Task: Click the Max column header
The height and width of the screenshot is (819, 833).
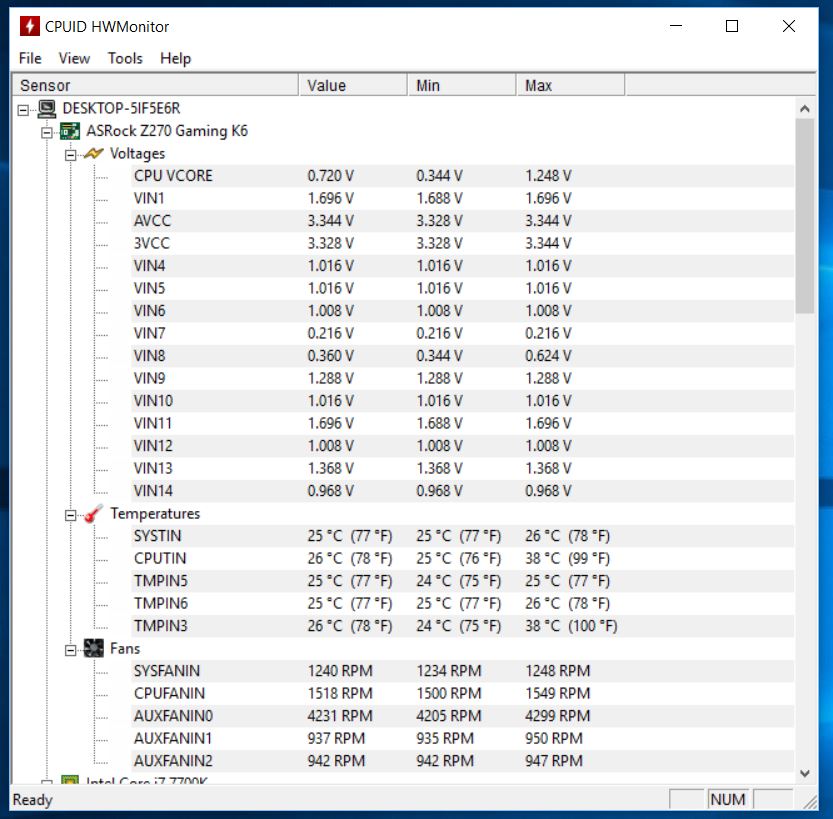Action: (x=571, y=86)
